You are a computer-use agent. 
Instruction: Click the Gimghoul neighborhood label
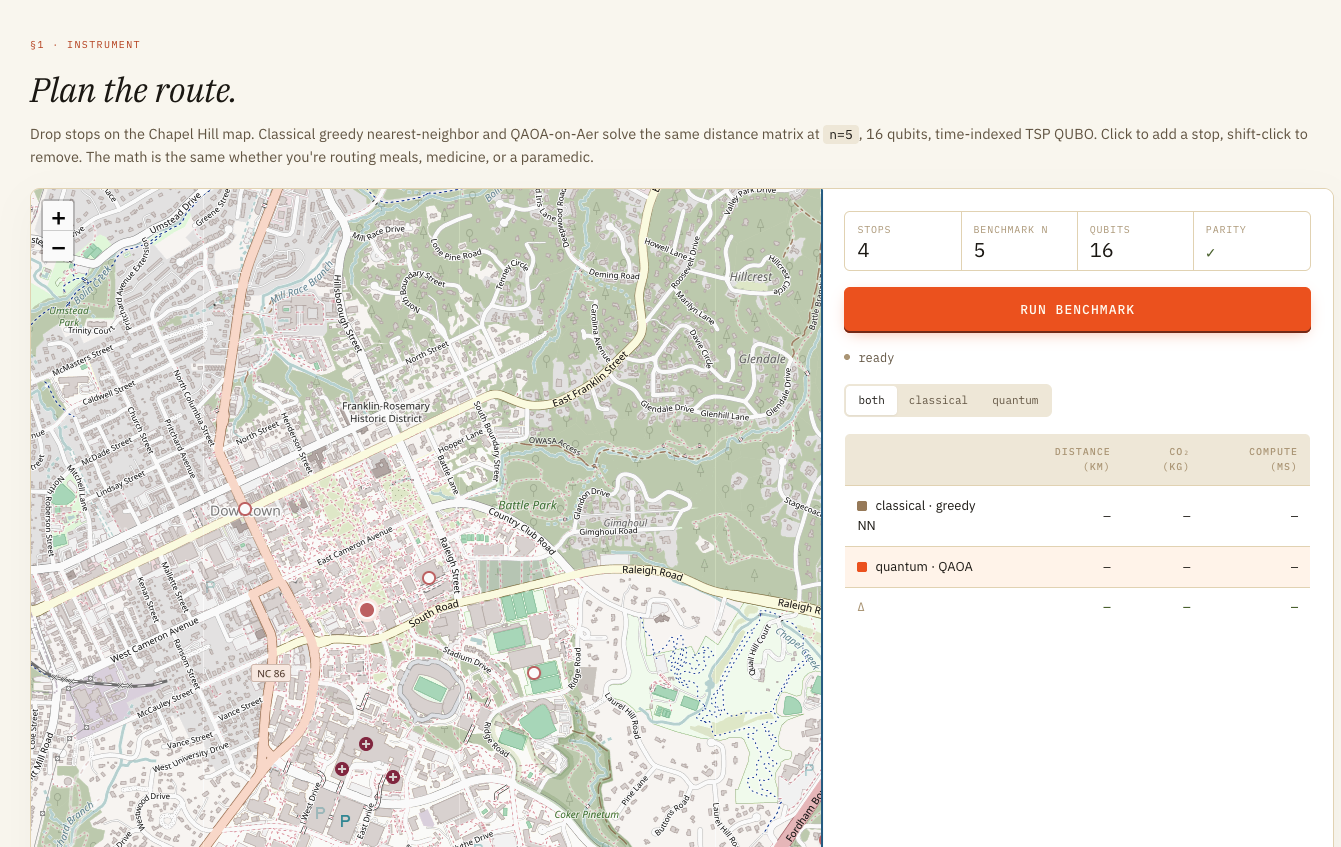click(x=626, y=523)
